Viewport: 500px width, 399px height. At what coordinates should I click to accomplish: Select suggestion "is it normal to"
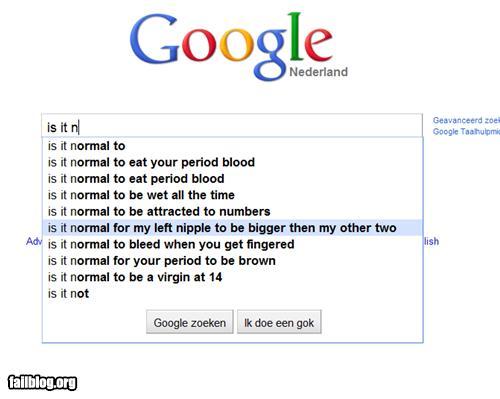tap(232, 146)
